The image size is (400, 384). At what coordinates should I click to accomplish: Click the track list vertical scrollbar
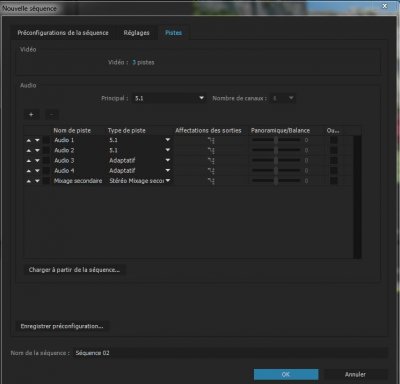coord(357,197)
